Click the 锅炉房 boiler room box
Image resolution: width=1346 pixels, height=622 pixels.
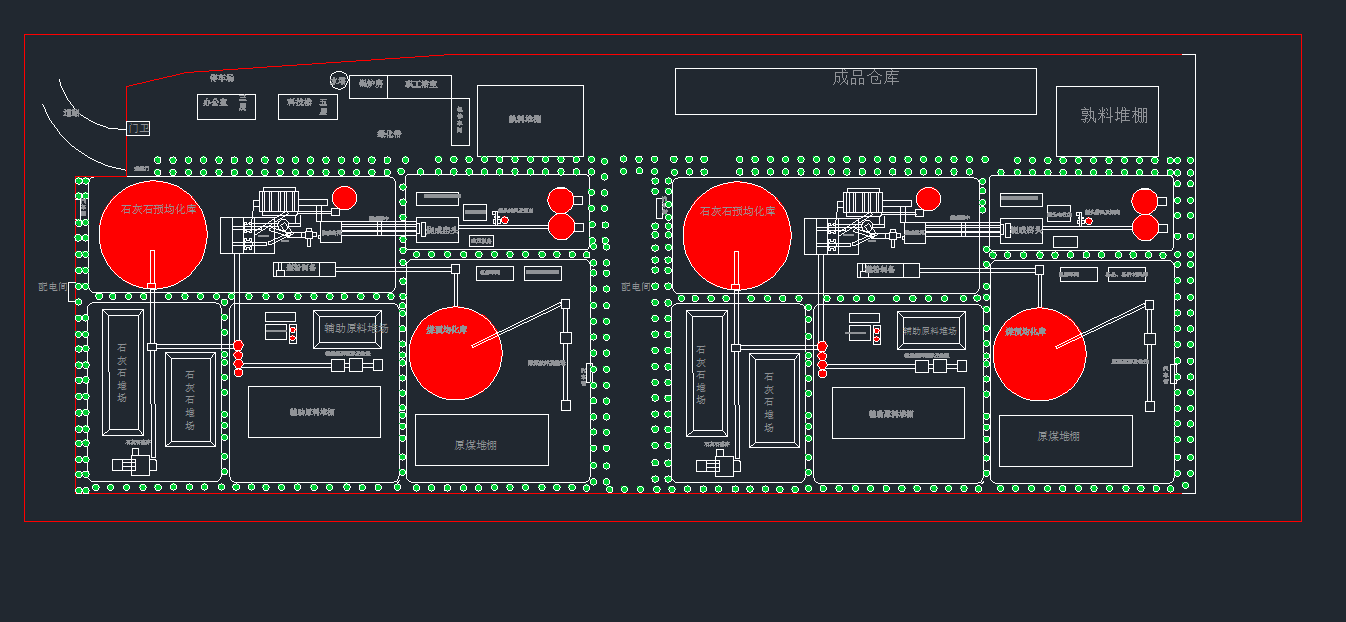pyautogui.click(x=369, y=86)
